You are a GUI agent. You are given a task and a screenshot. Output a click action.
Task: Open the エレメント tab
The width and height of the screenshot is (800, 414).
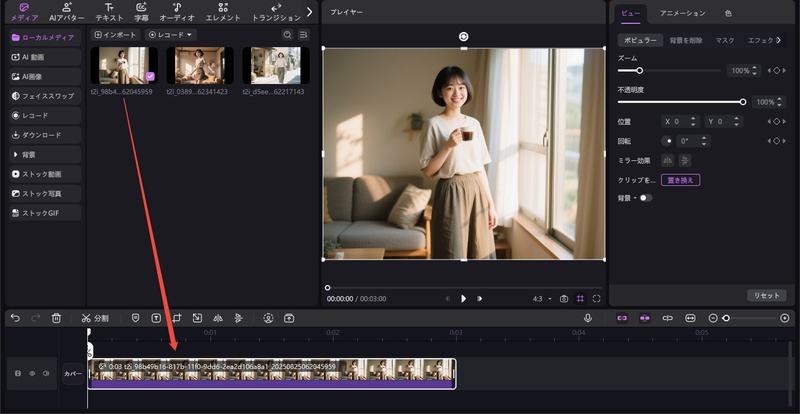click(223, 12)
